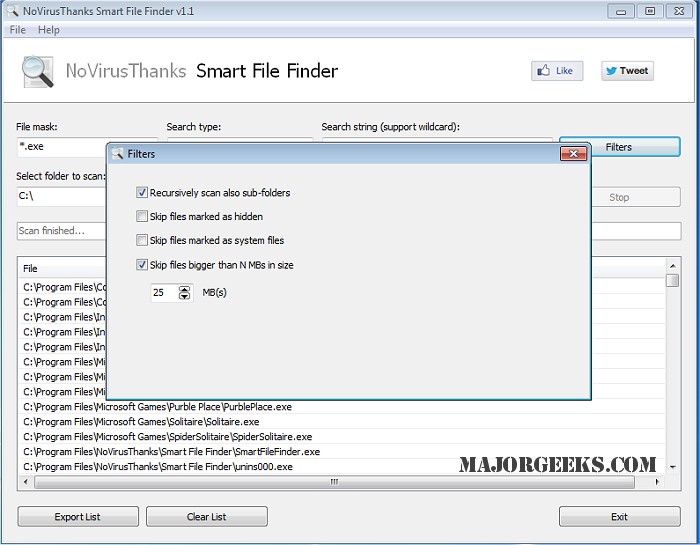Viewport: 700px width, 545px height.
Task: Select the Solitaire.exe result row
Action: tap(342, 422)
